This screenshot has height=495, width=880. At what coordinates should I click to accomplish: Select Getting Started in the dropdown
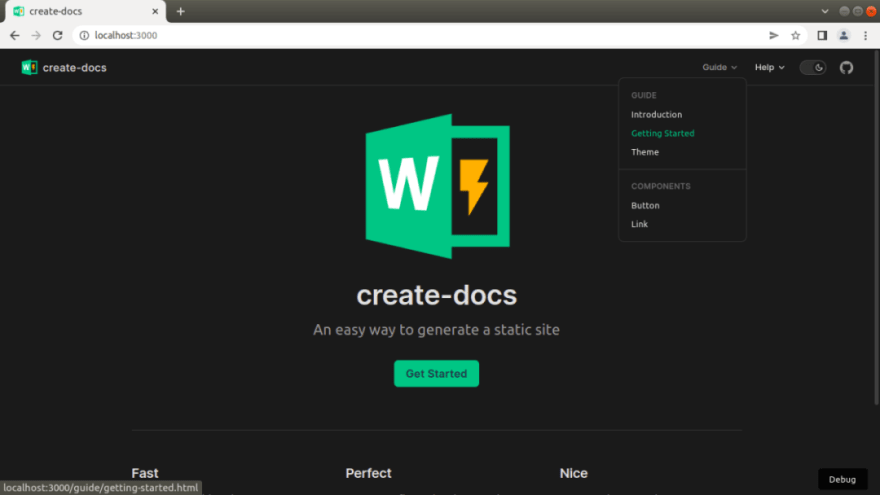point(662,133)
